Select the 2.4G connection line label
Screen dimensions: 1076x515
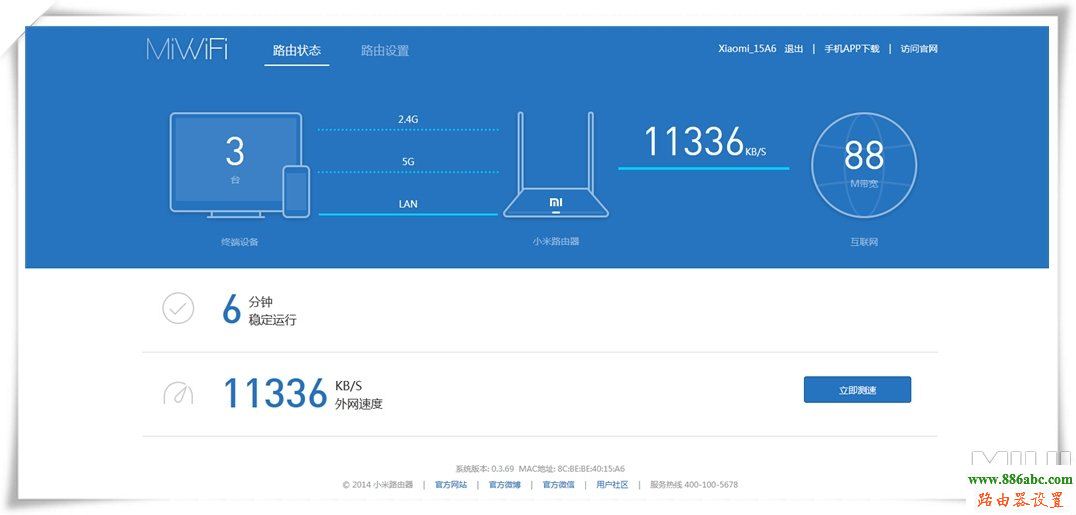click(408, 120)
